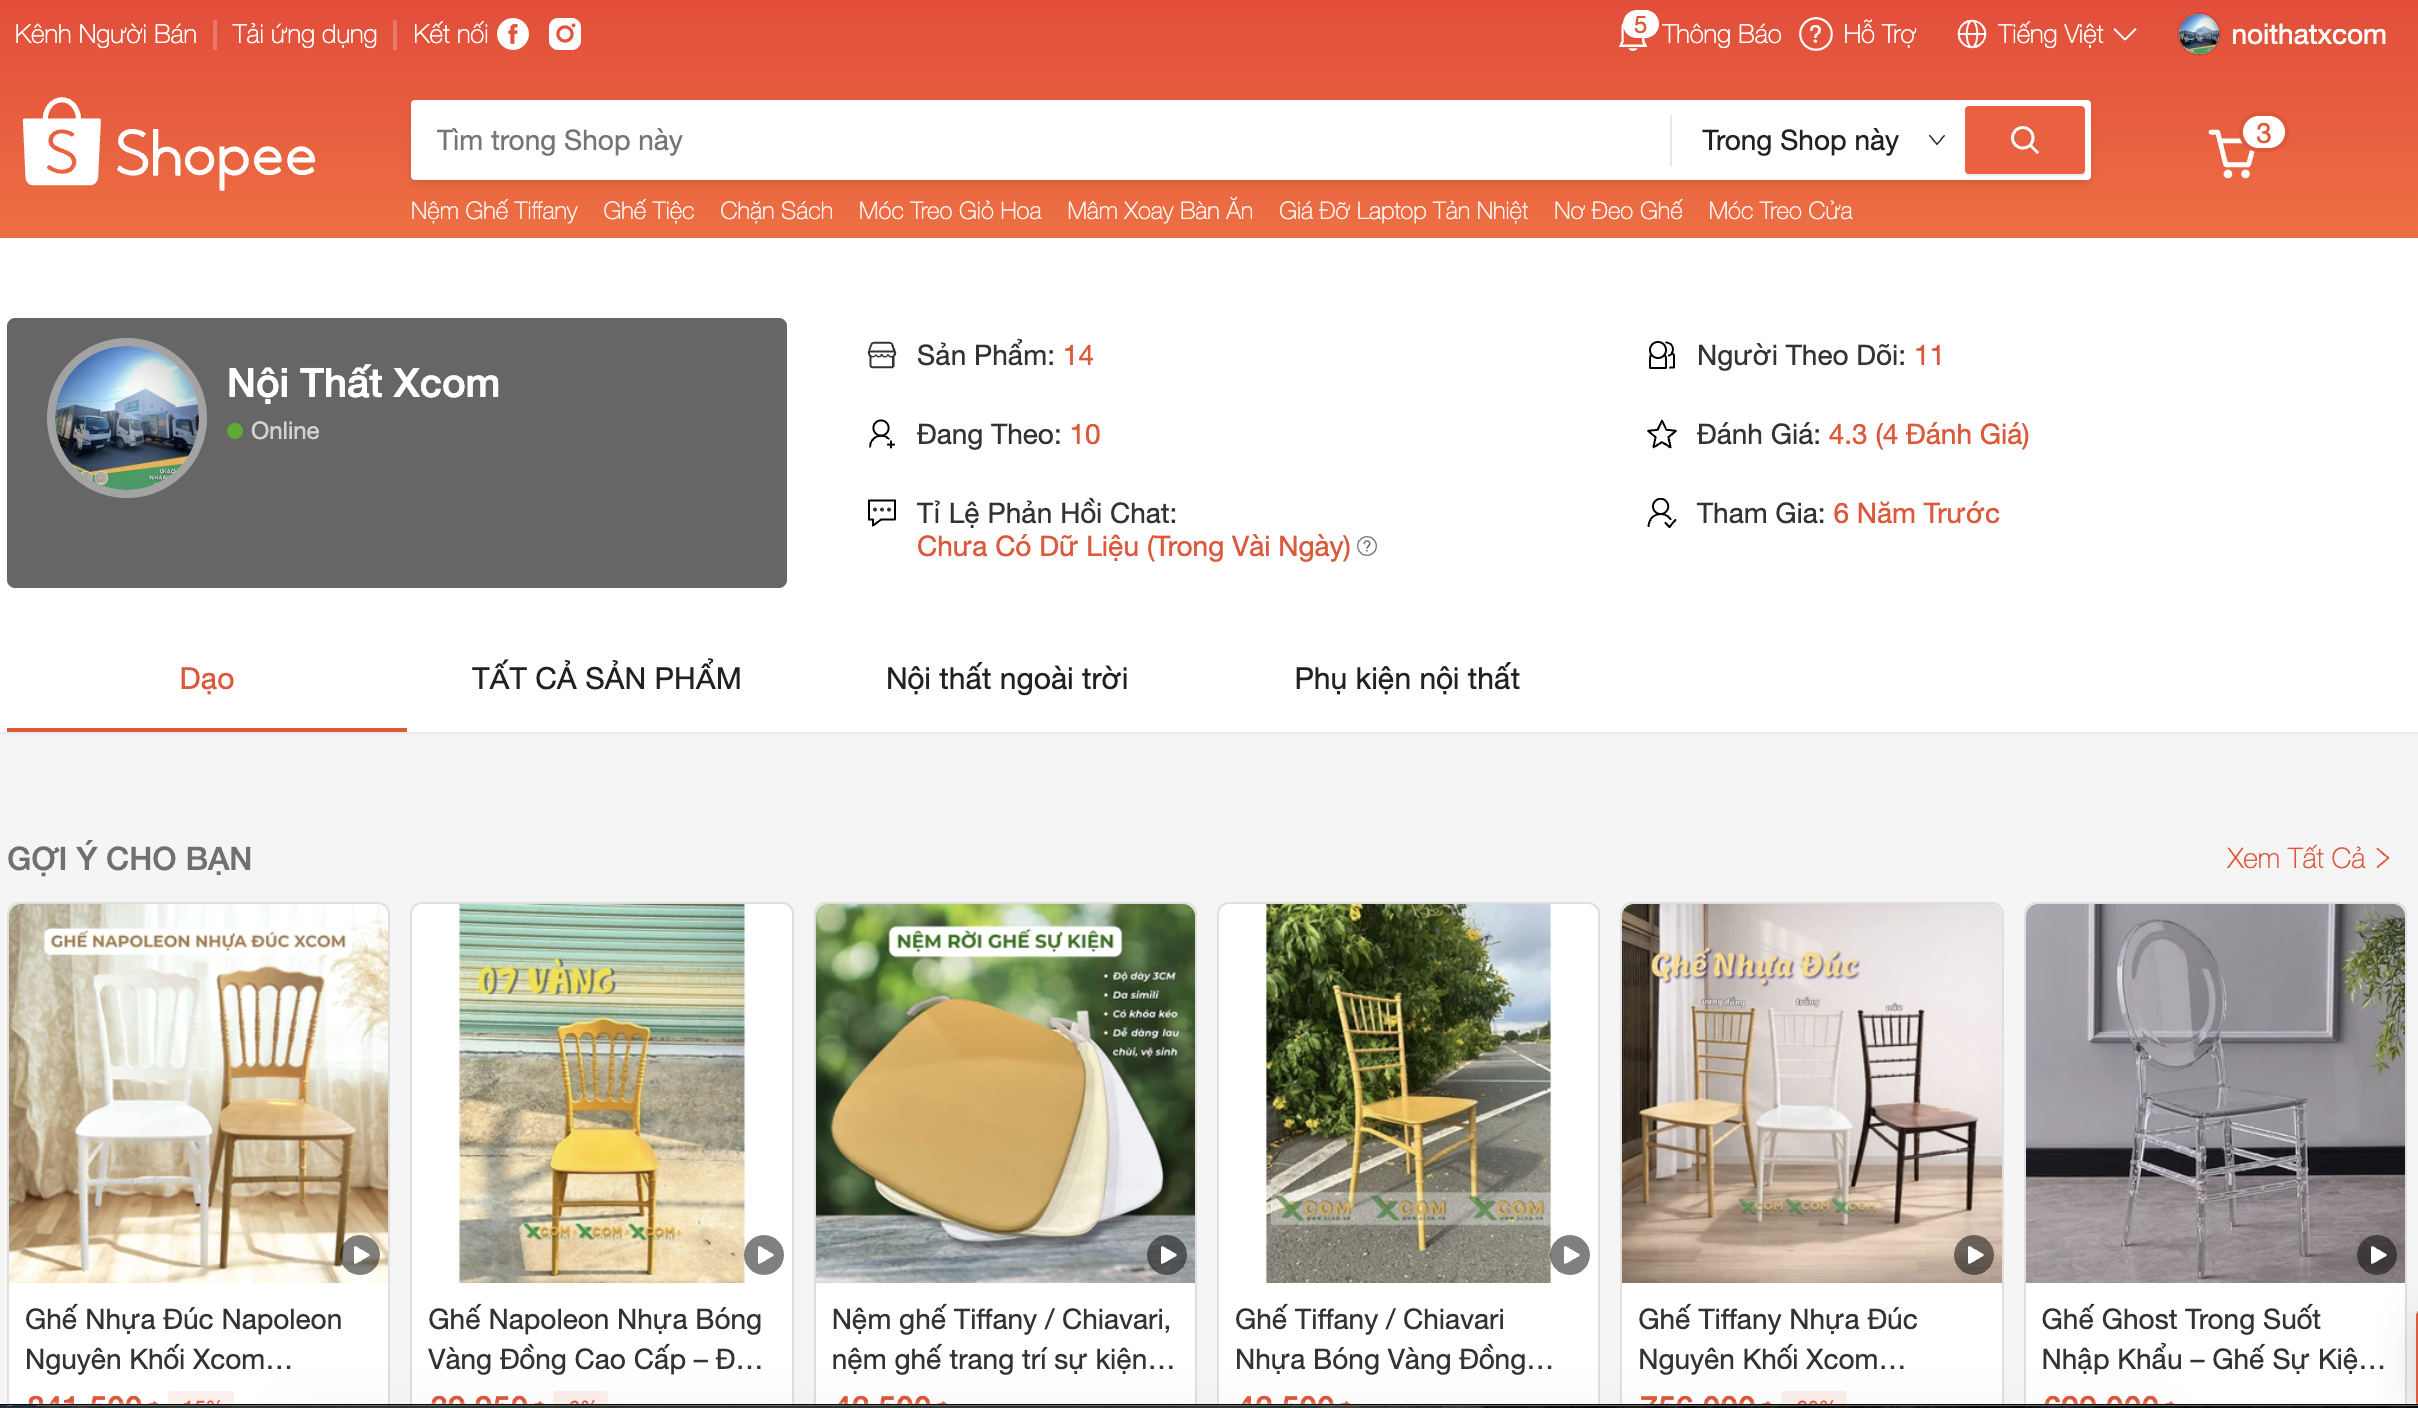Image resolution: width=2418 pixels, height=1408 pixels.
Task: Click the chat response rate help icon
Action: (1367, 546)
